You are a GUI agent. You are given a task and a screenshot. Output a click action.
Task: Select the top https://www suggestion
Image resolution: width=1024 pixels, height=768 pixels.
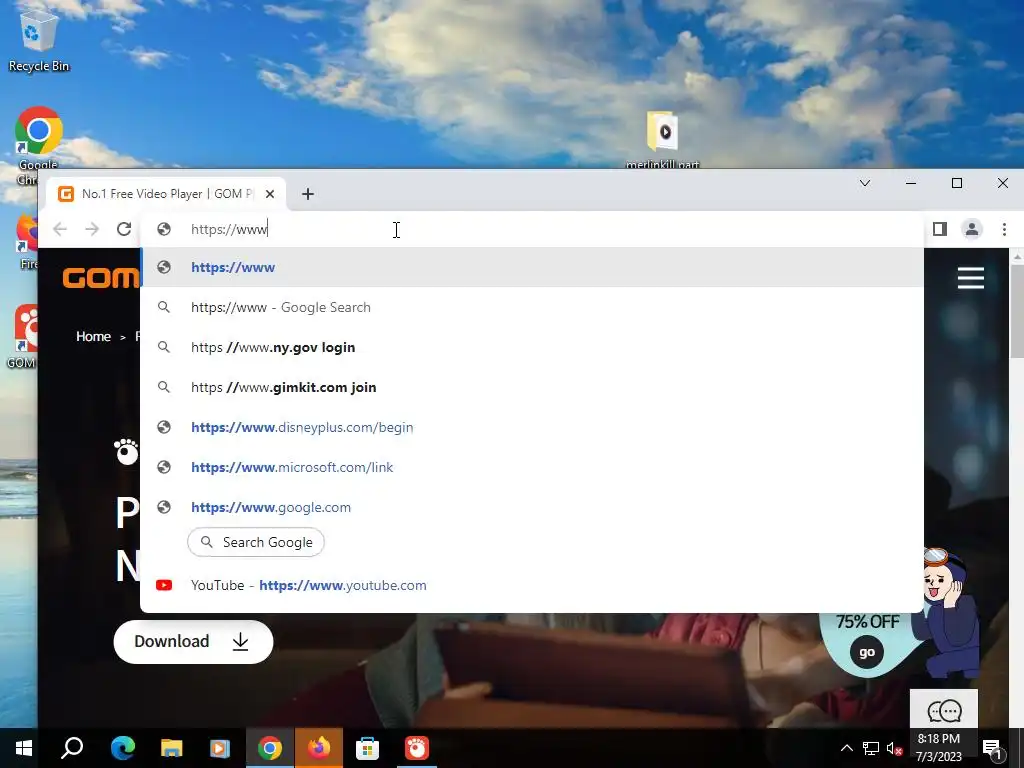[532, 267]
